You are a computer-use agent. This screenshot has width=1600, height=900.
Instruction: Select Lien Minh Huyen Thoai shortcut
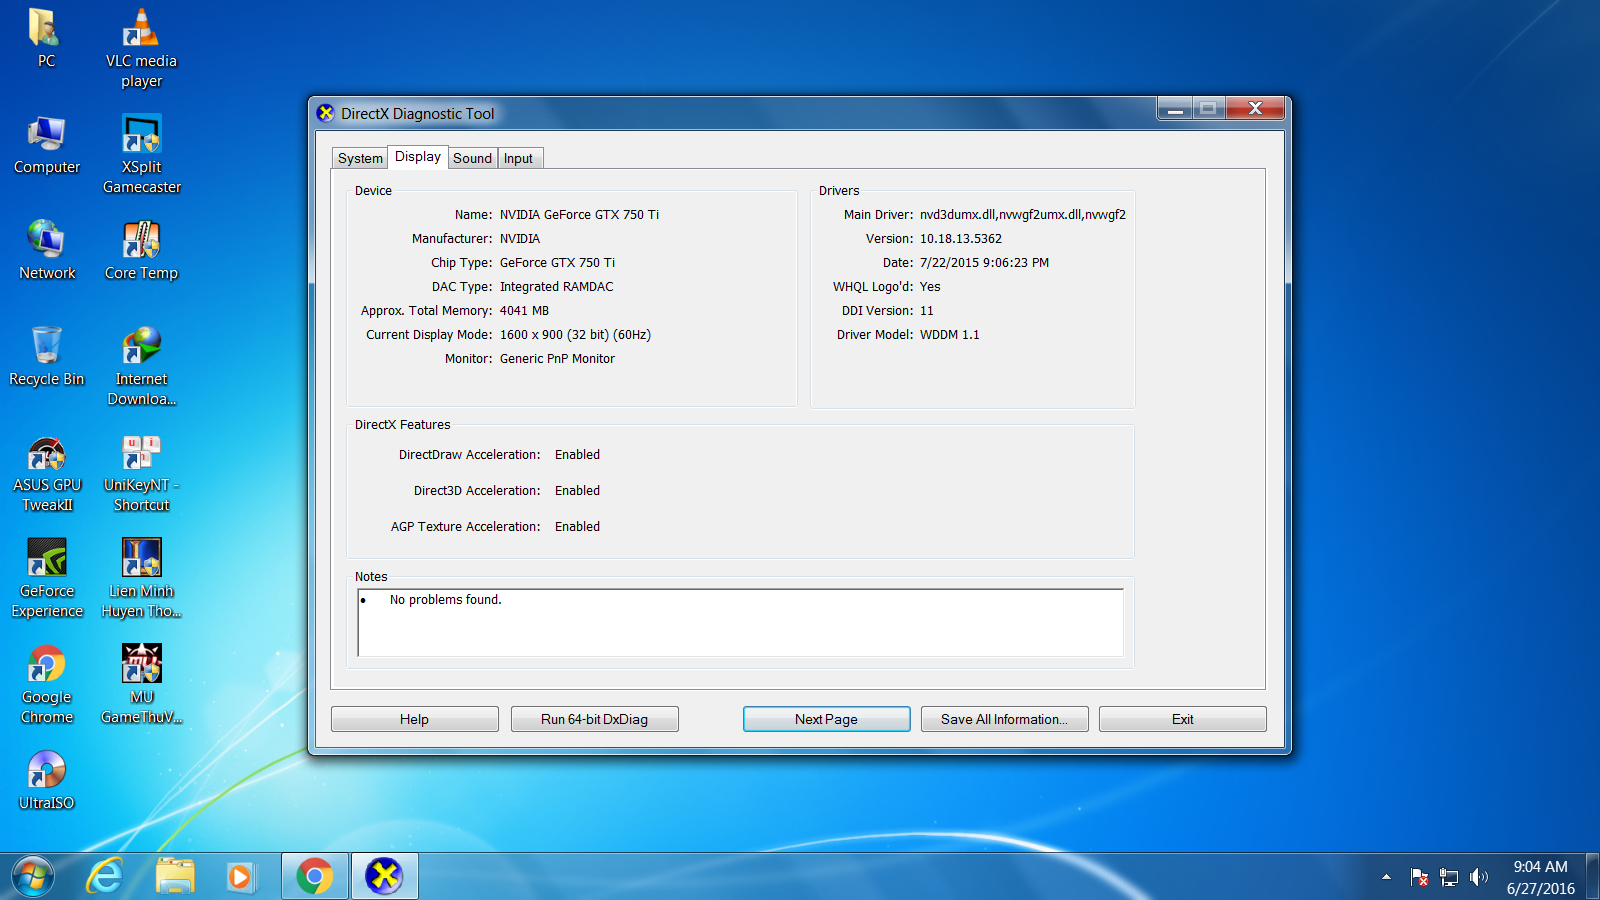141,578
